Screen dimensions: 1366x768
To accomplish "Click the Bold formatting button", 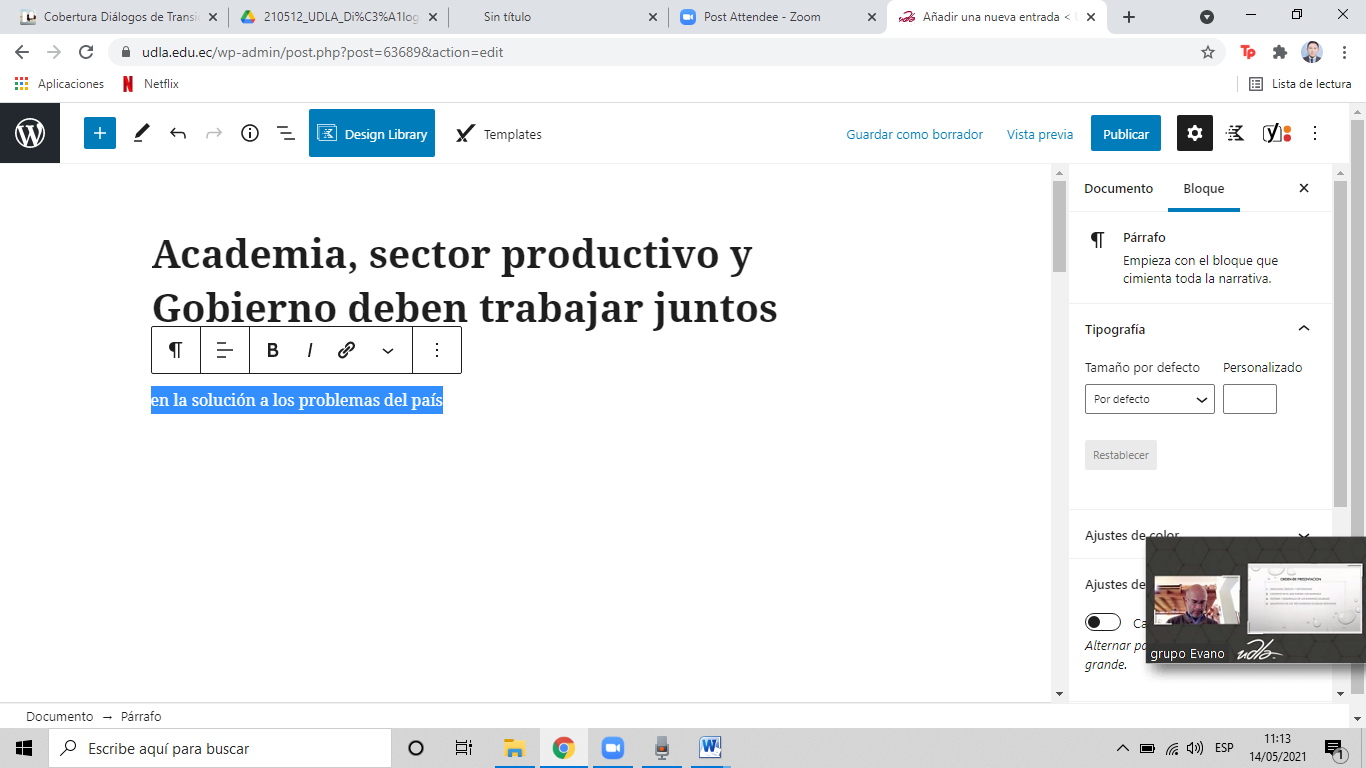I will pos(273,350).
